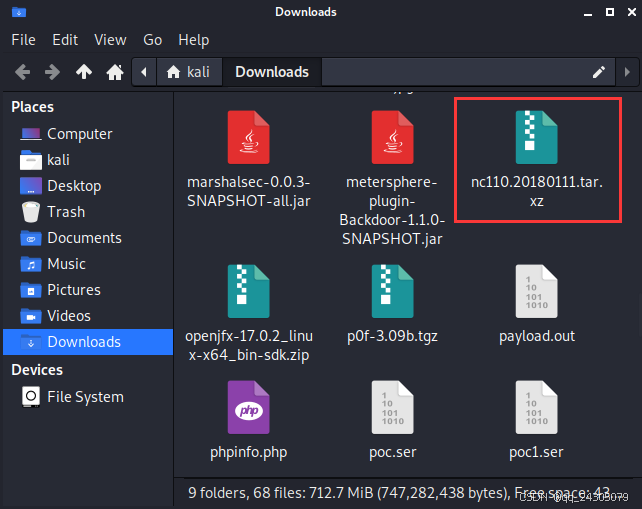Click the metersphere-plugin-Backdoor-1.1.0-SNAPSHOT.jar file name
Viewport: 642px width, 509px height.
tap(392, 210)
